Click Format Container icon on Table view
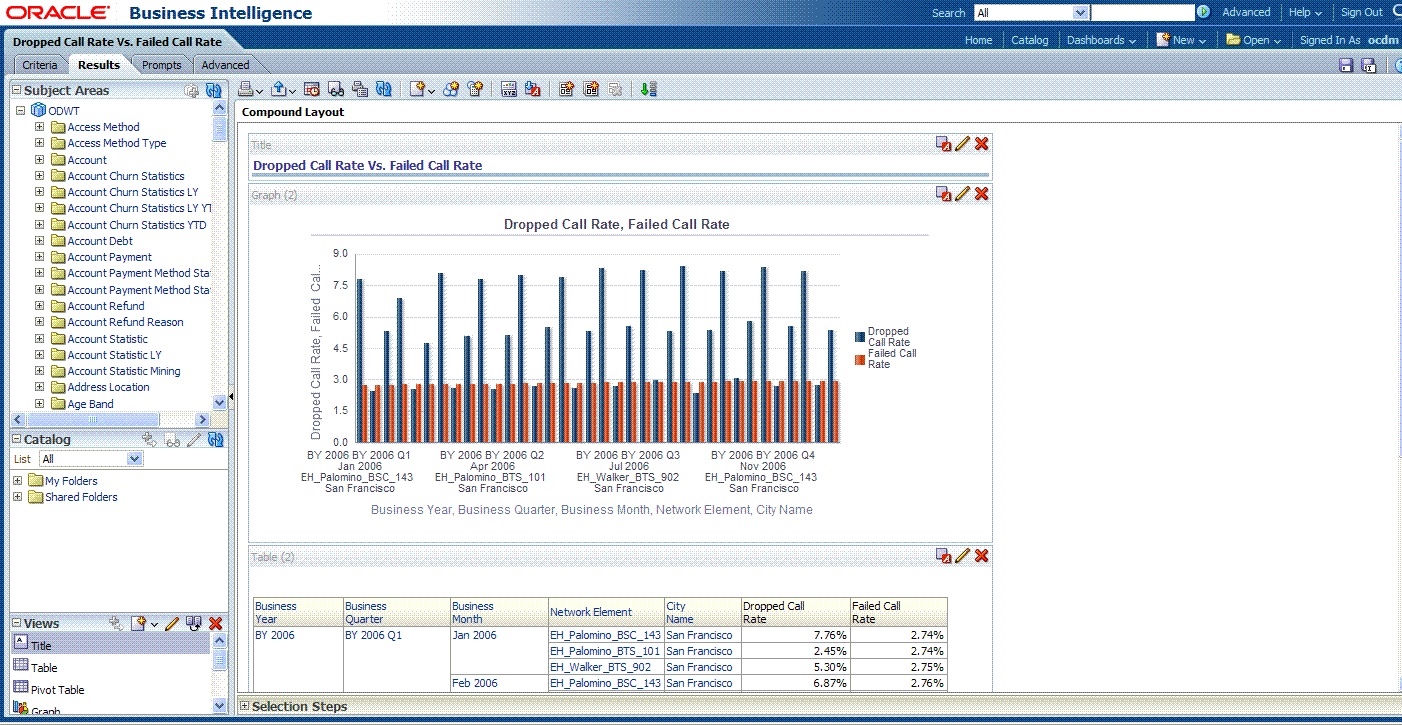This screenshot has height=725, width=1402. coord(943,556)
